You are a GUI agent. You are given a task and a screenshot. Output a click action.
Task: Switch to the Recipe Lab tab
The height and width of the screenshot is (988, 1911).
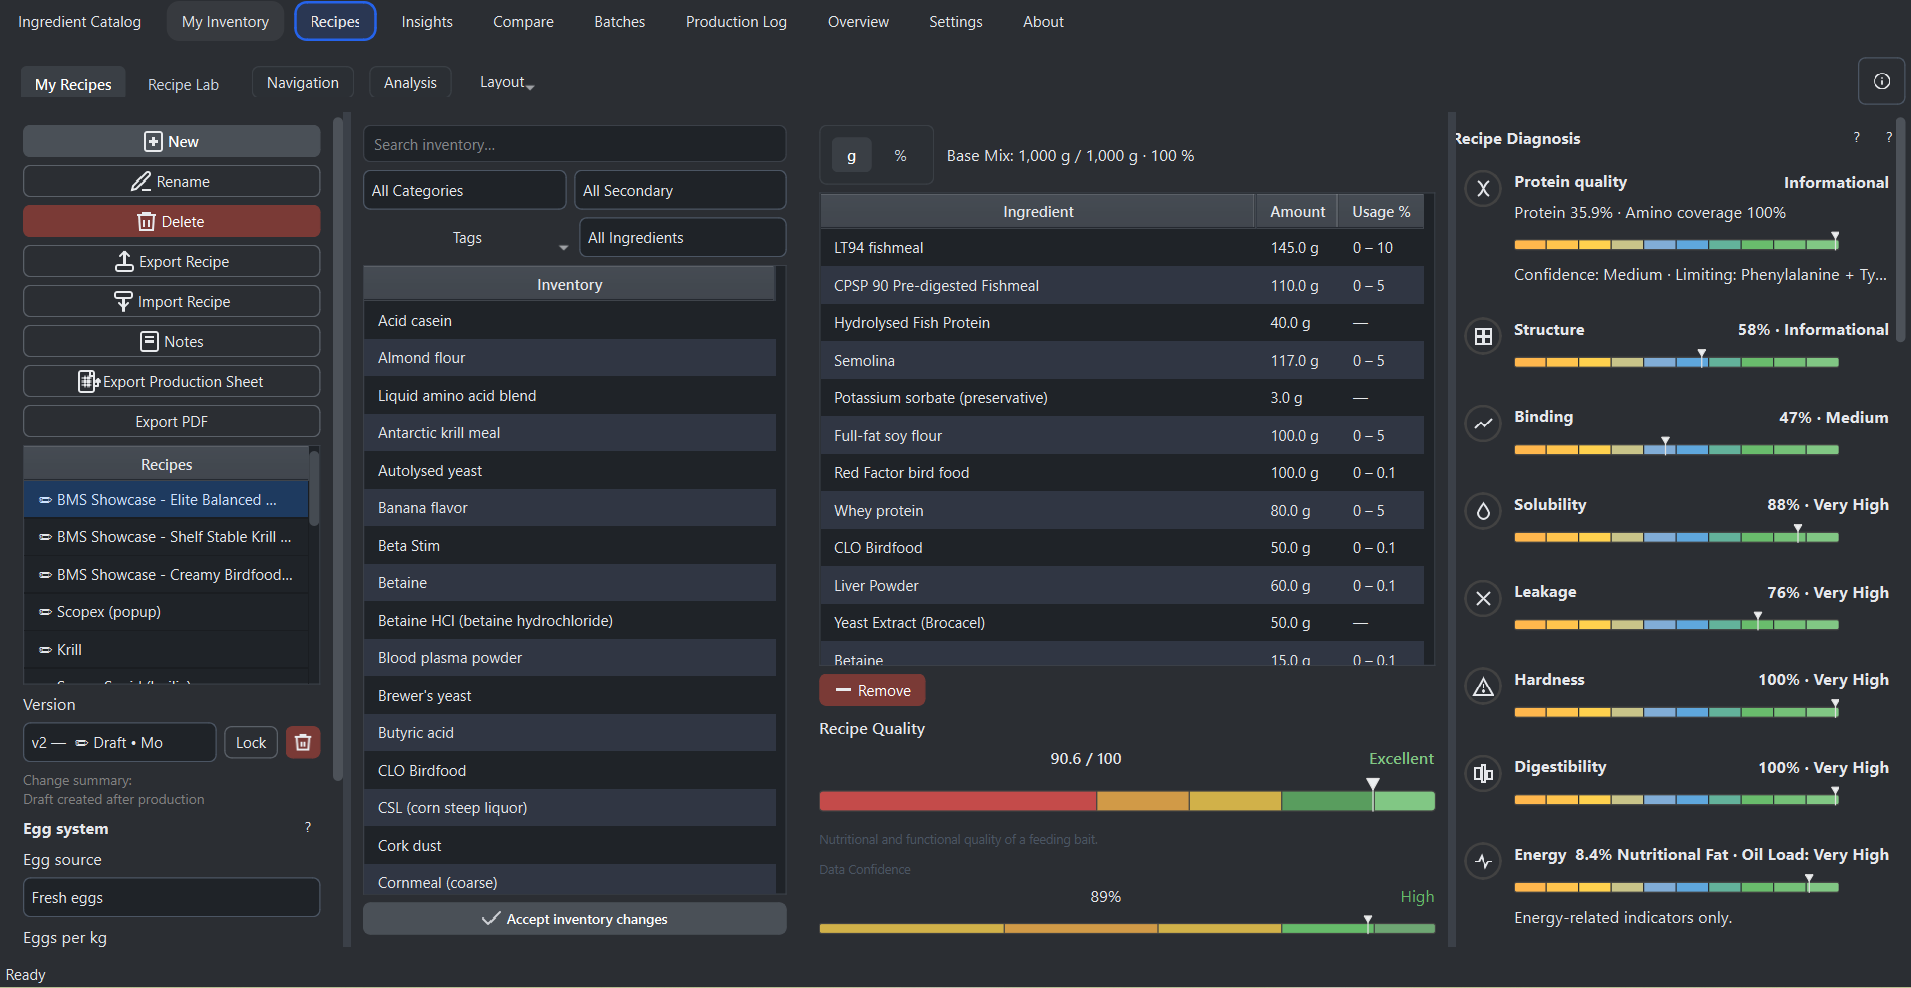point(183,84)
